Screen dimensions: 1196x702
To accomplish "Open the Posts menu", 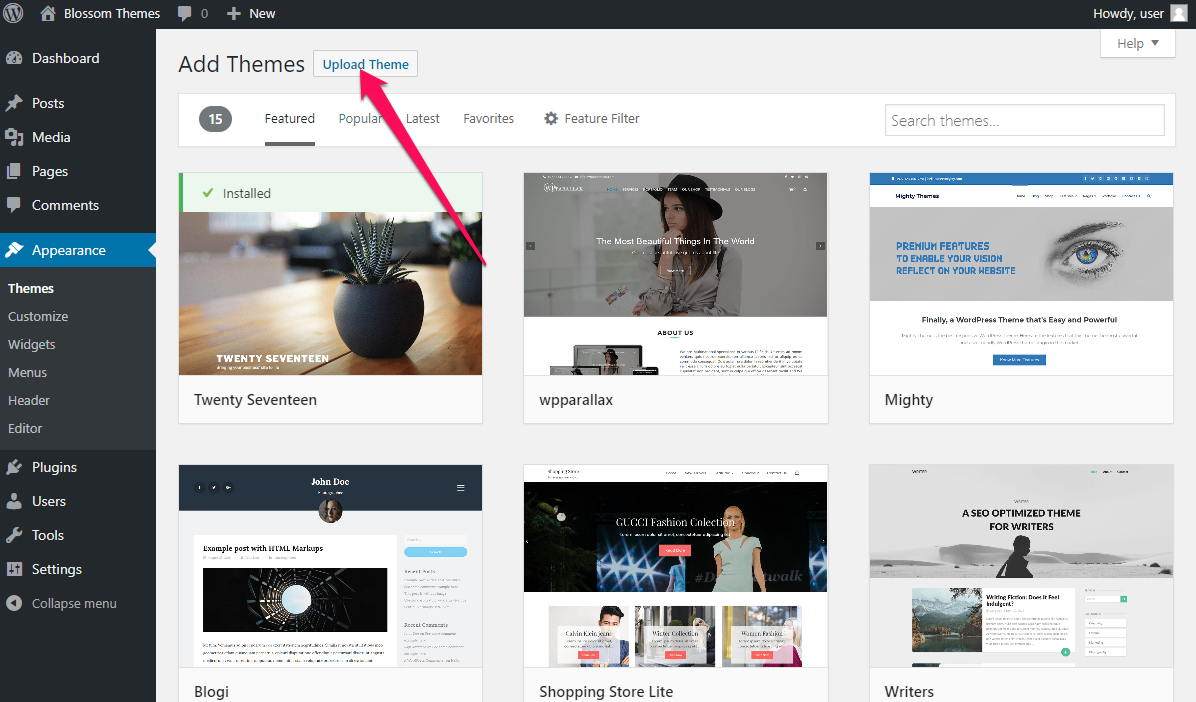I will click(x=48, y=103).
